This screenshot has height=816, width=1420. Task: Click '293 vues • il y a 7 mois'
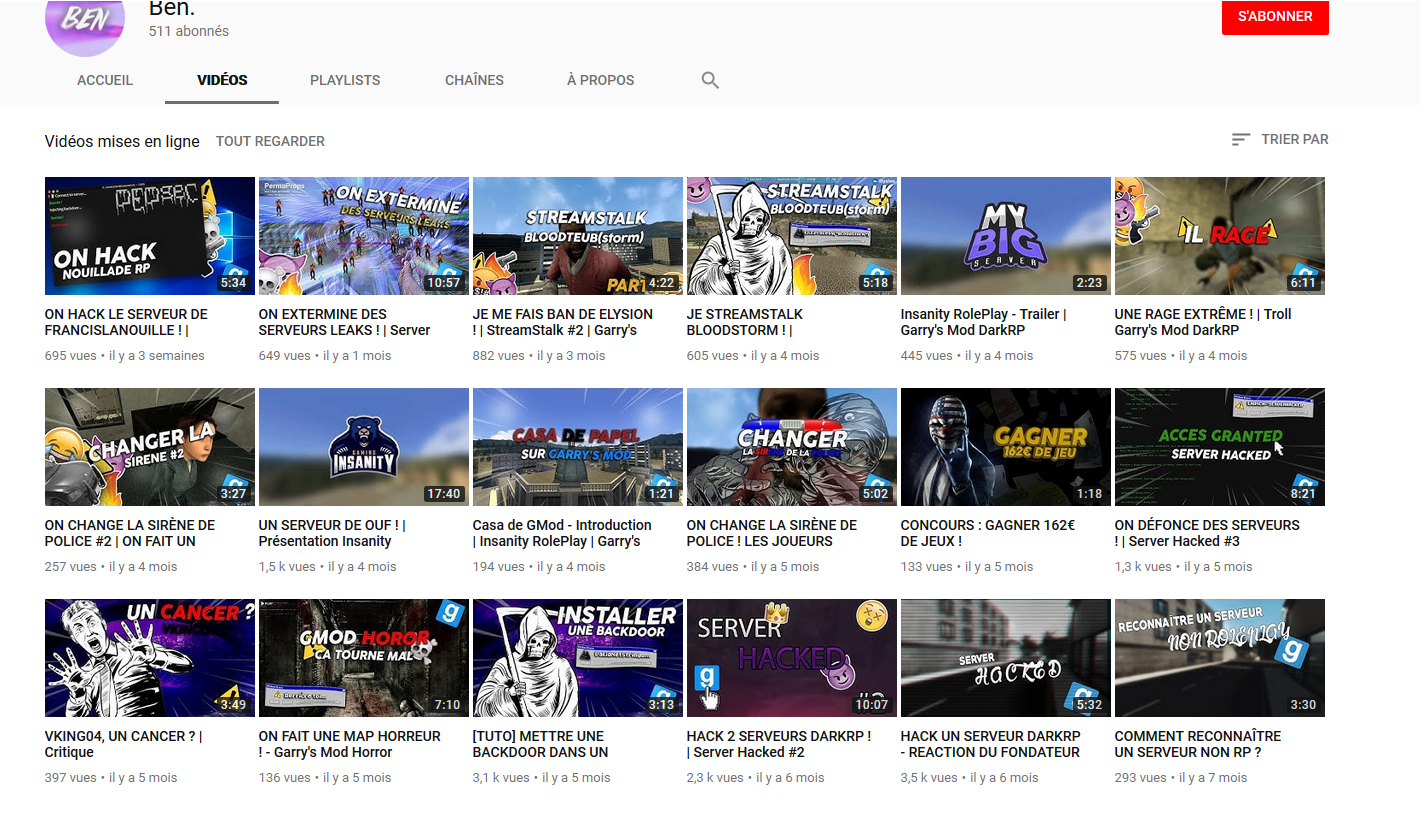(x=1181, y=778)
